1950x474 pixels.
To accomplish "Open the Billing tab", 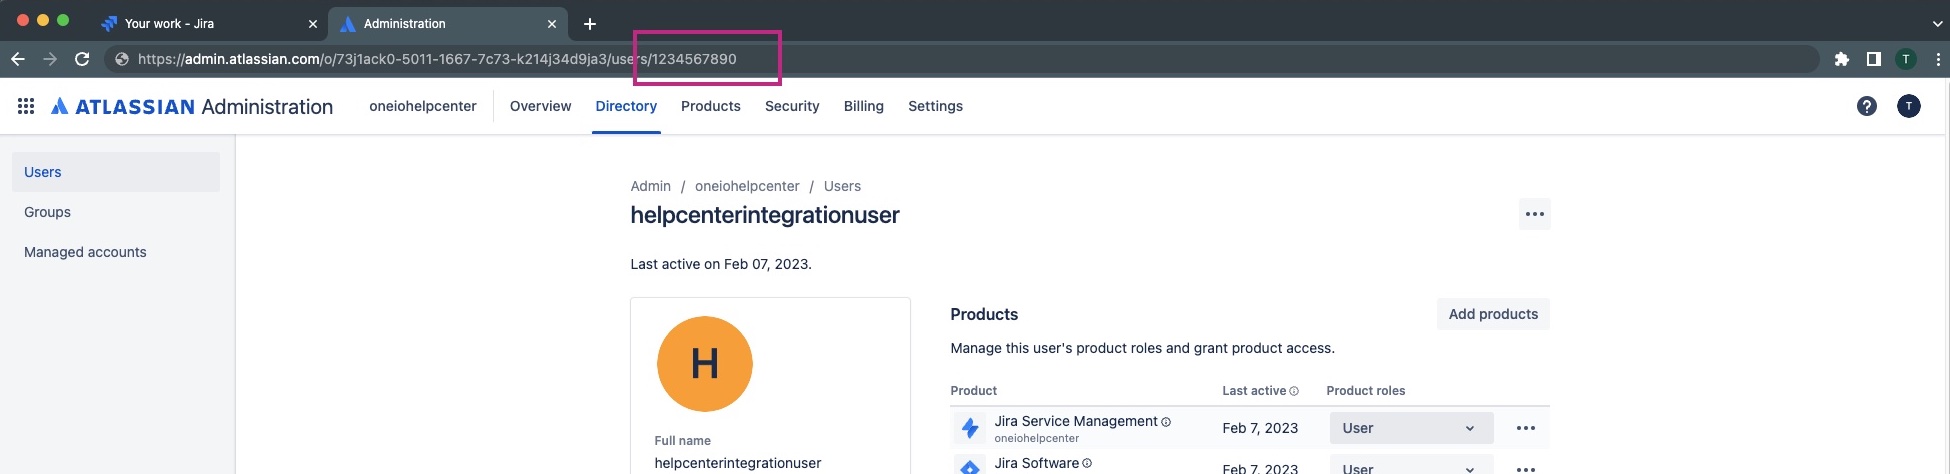I will (864, 106).
